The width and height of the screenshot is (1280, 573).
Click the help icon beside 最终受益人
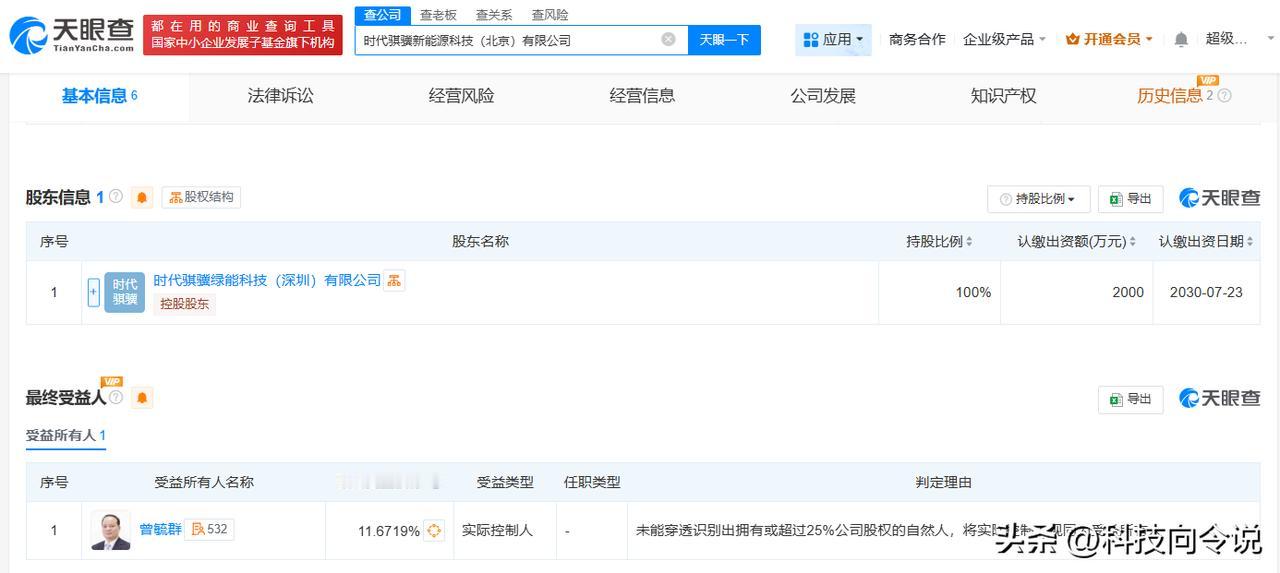click(116, 397)
